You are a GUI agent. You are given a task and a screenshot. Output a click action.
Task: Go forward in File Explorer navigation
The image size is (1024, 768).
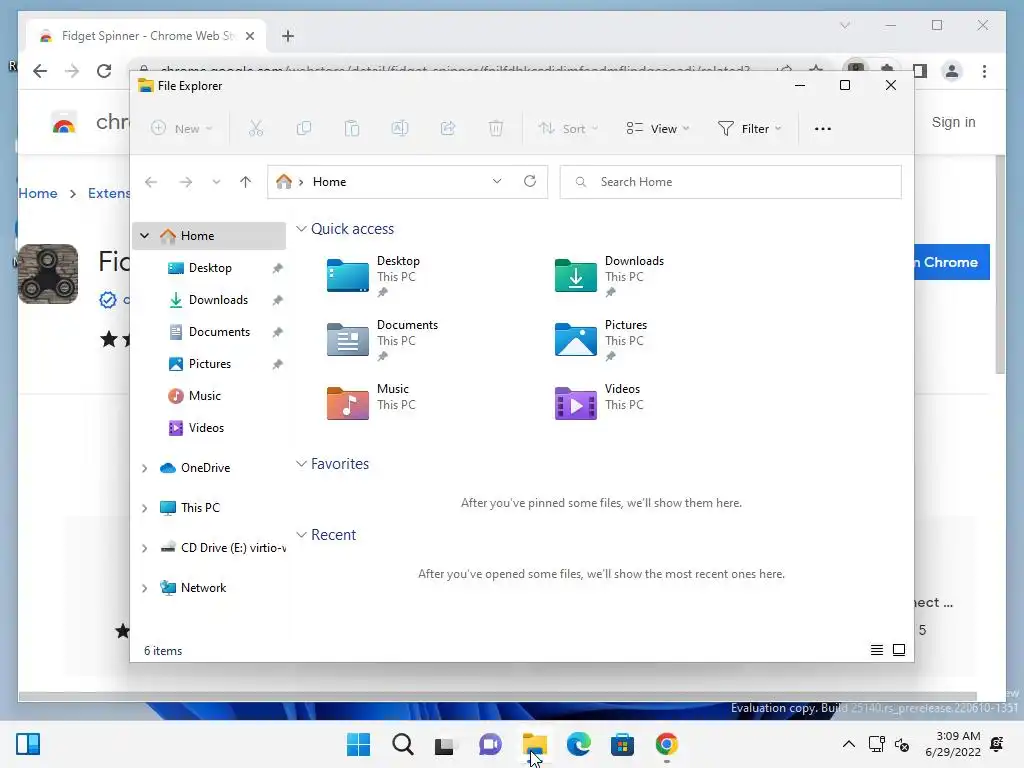(186, 182)
